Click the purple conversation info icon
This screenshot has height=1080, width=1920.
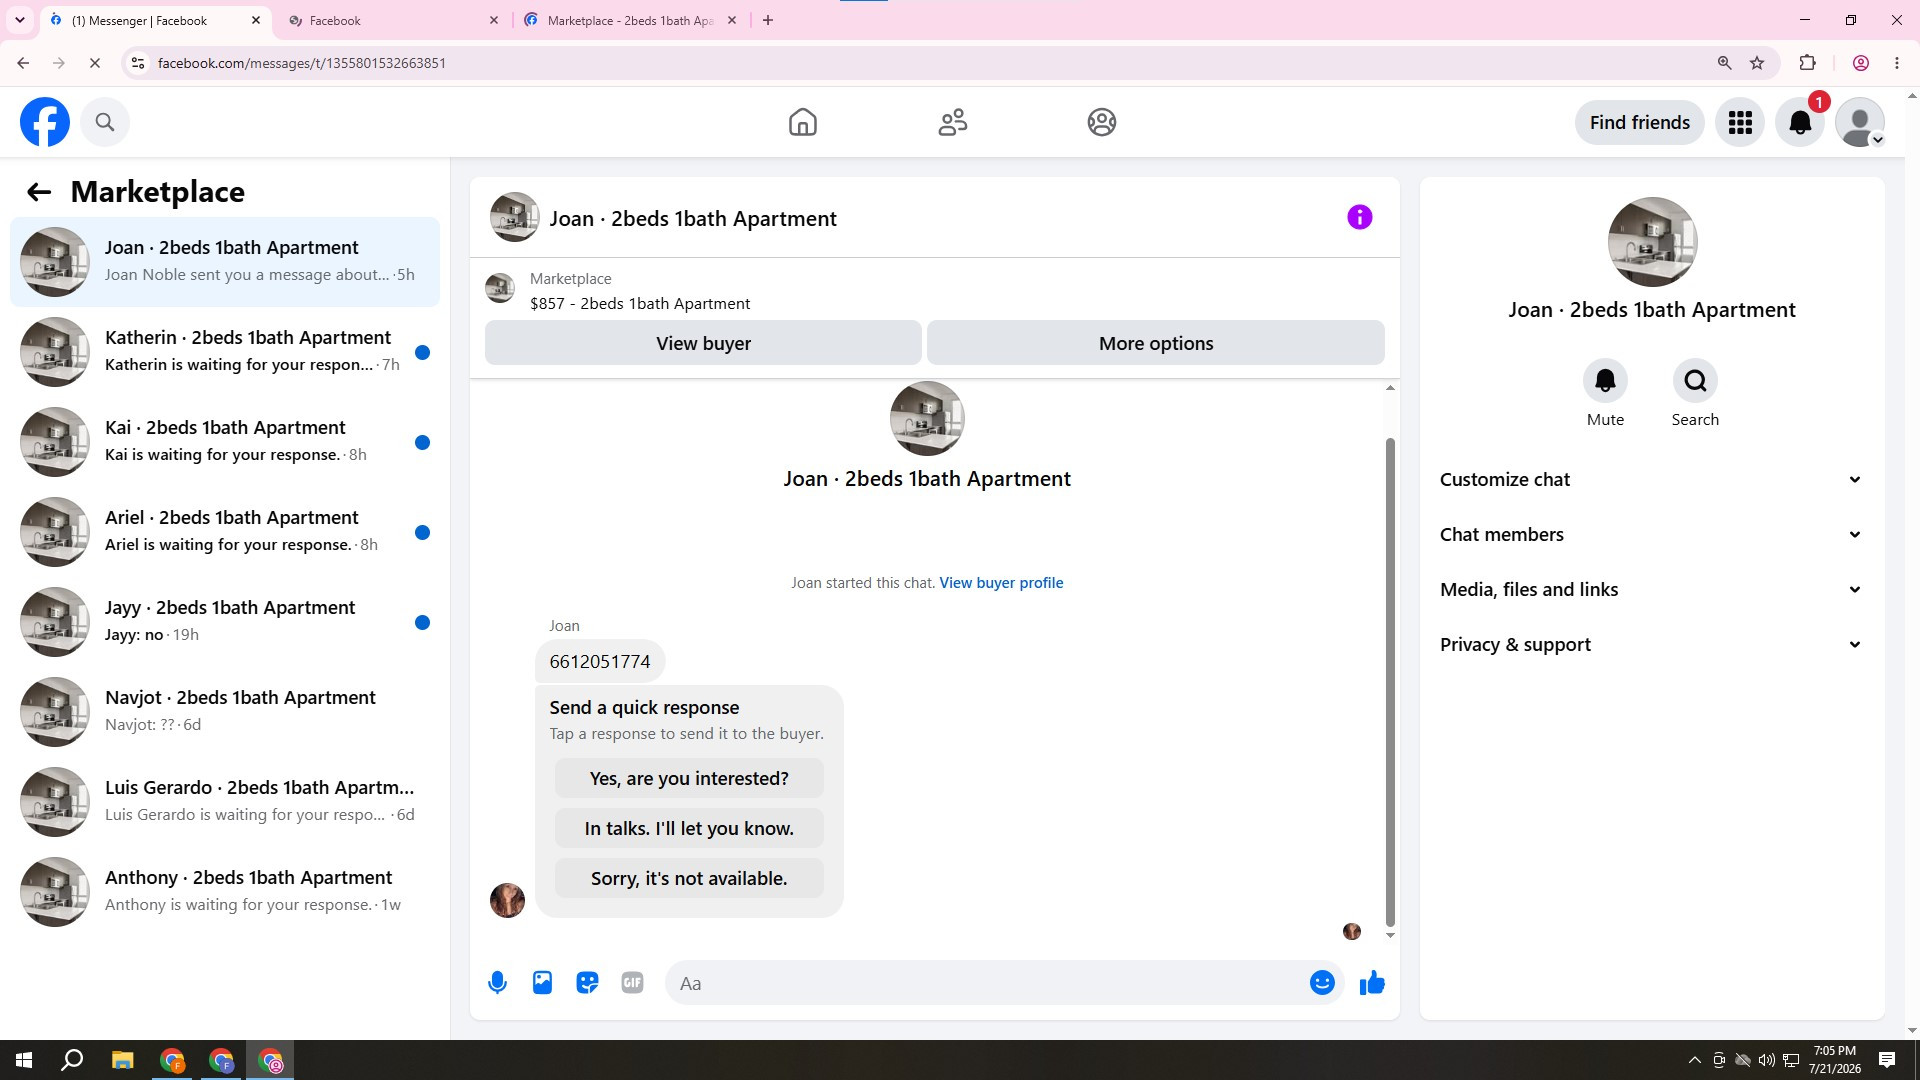coord(1359,217)
